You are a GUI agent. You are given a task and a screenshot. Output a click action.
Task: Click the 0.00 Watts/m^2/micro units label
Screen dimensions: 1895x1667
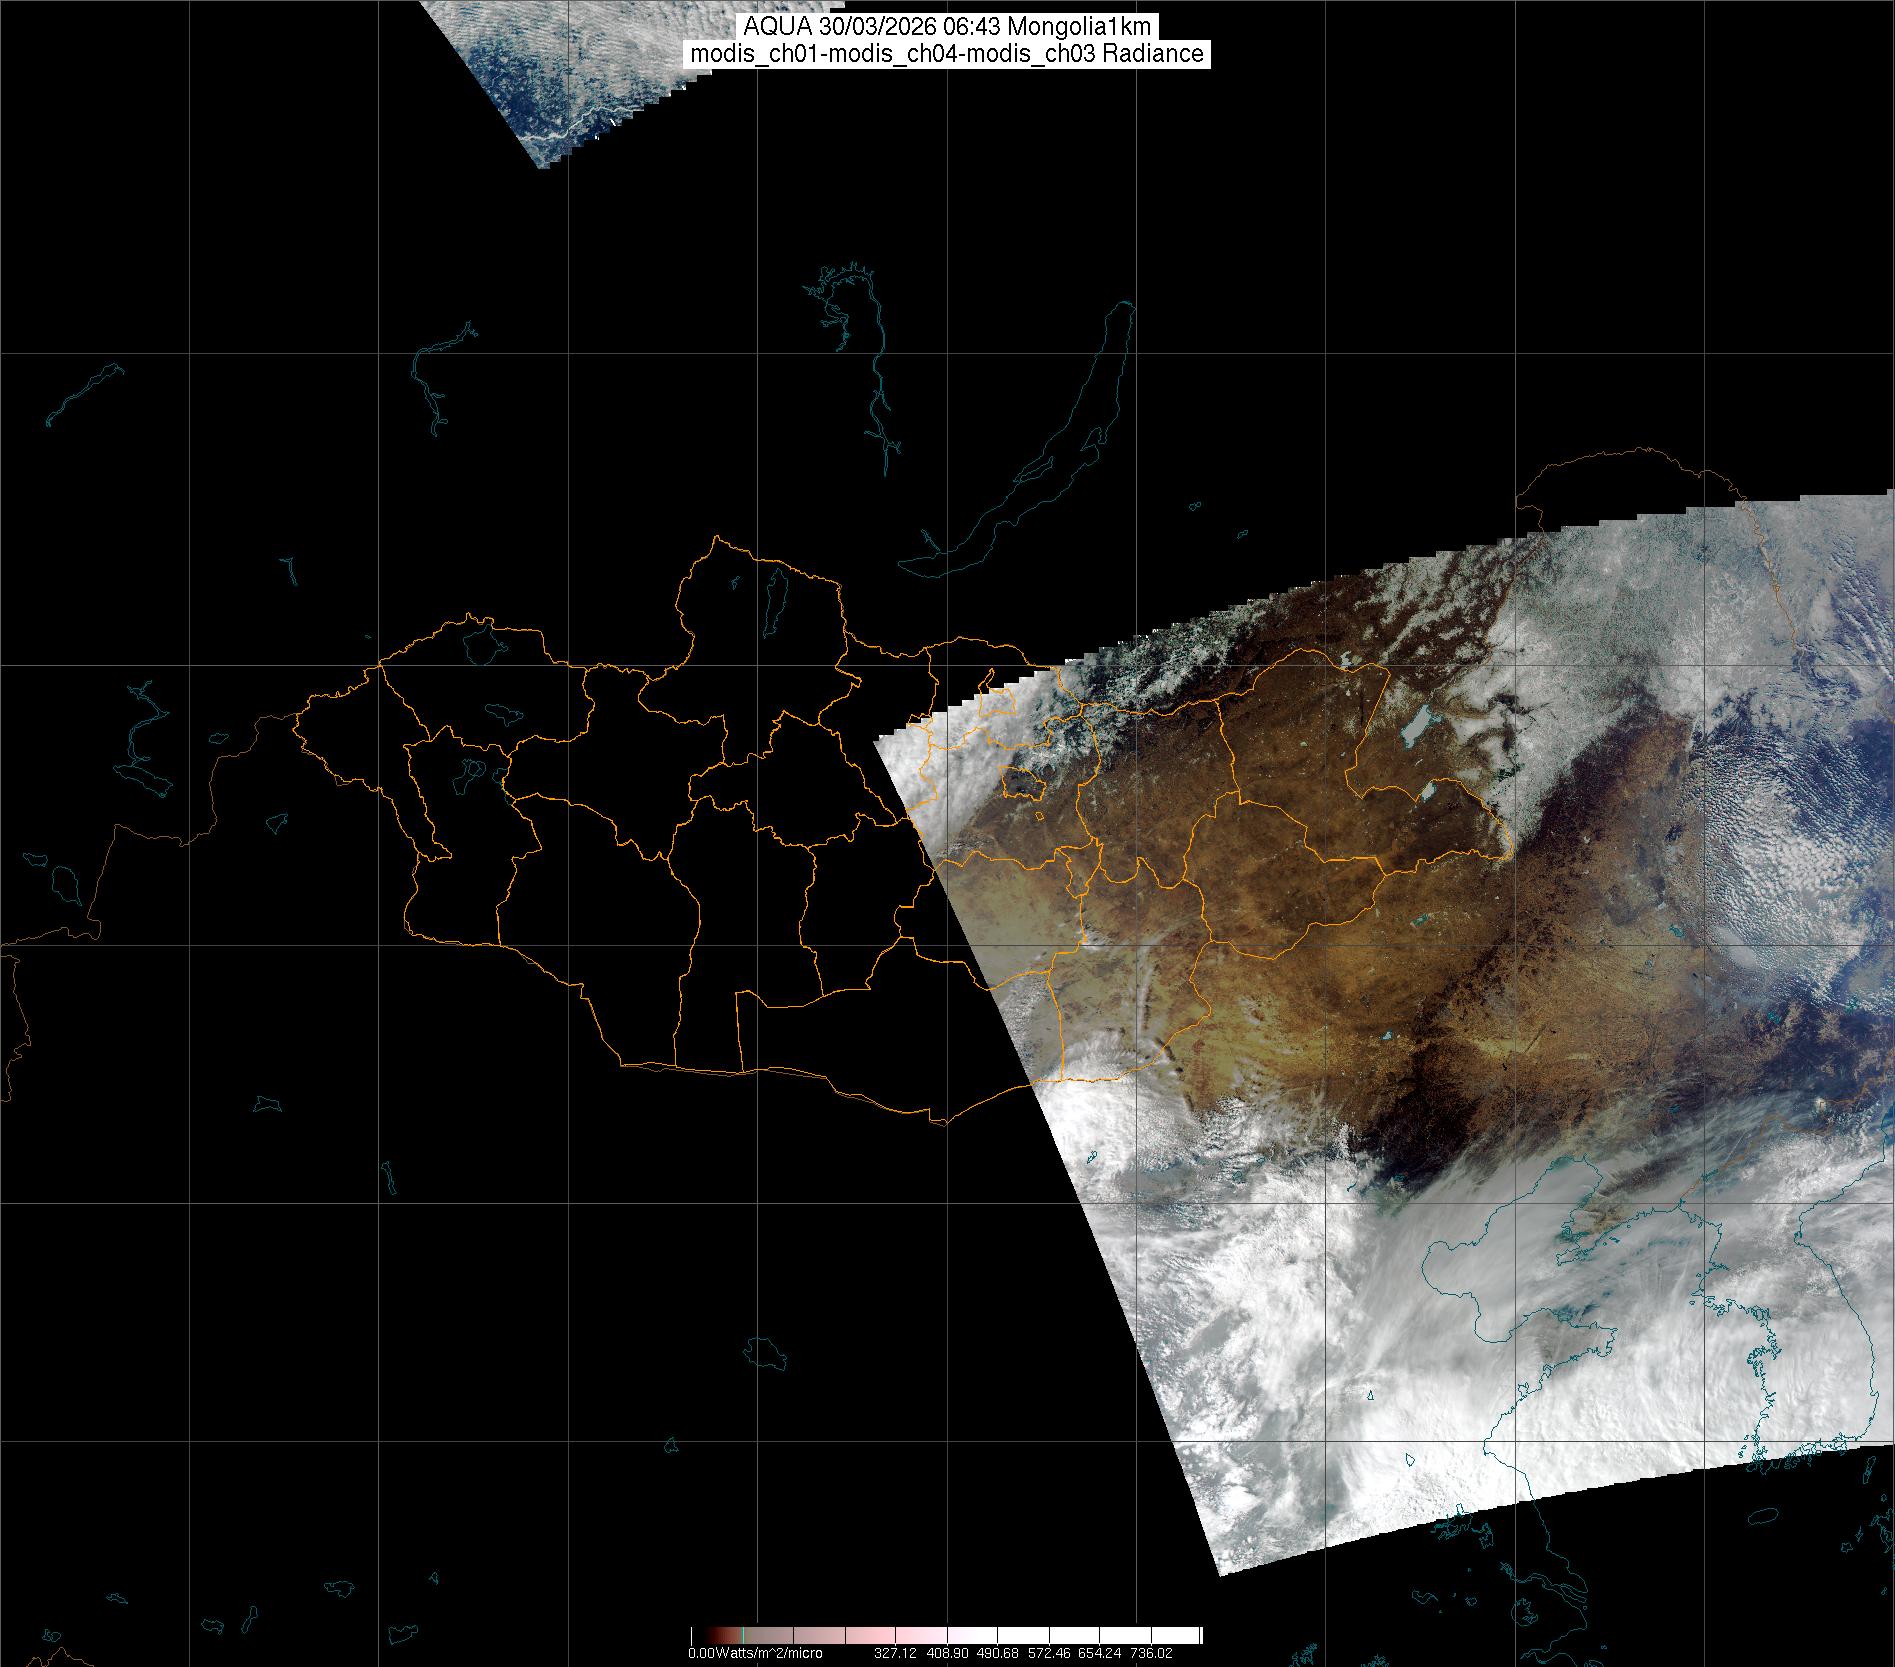pyautogui.click(x=755, y=1654)
